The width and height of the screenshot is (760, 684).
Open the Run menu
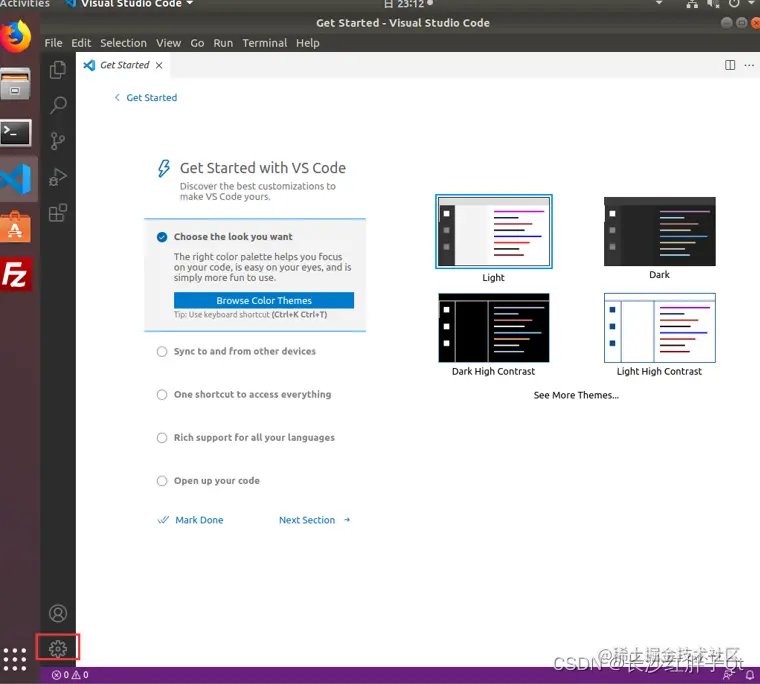[x=223, y=43]
